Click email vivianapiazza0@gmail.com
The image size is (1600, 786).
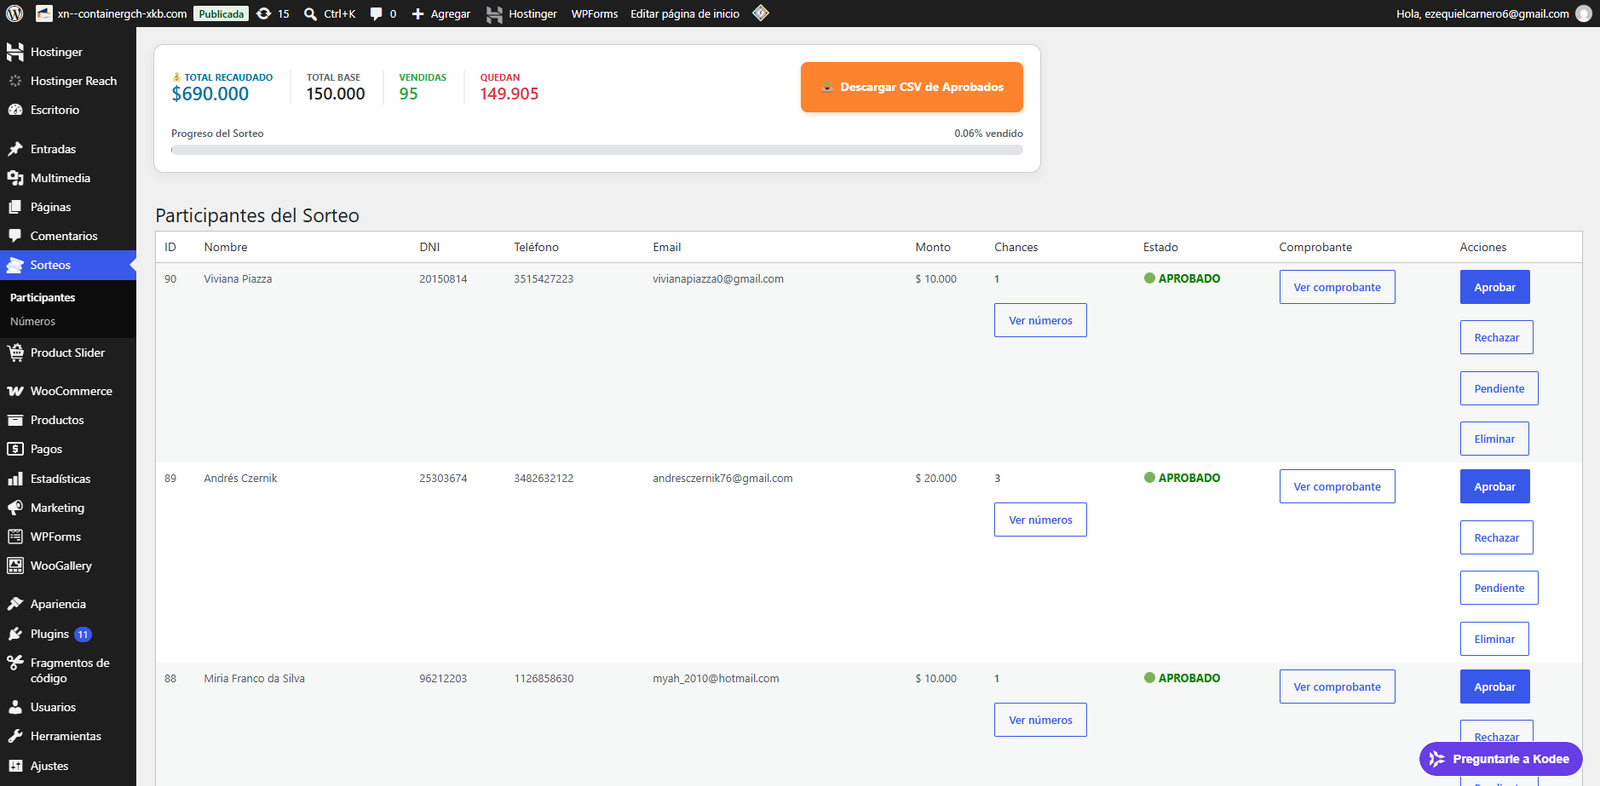[718, 279]
